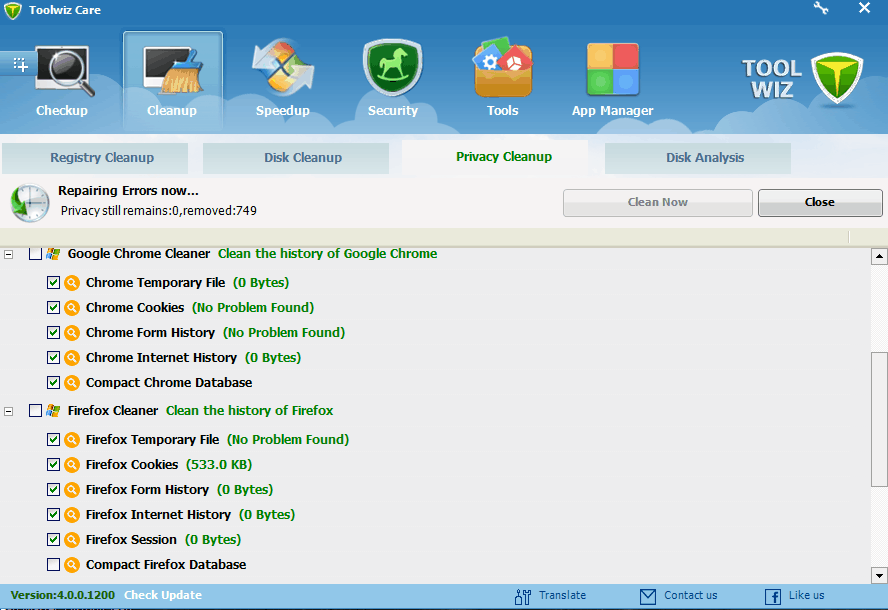Screen dimensions: 888x610
Task: Click the Like us link
Action: 806,595
